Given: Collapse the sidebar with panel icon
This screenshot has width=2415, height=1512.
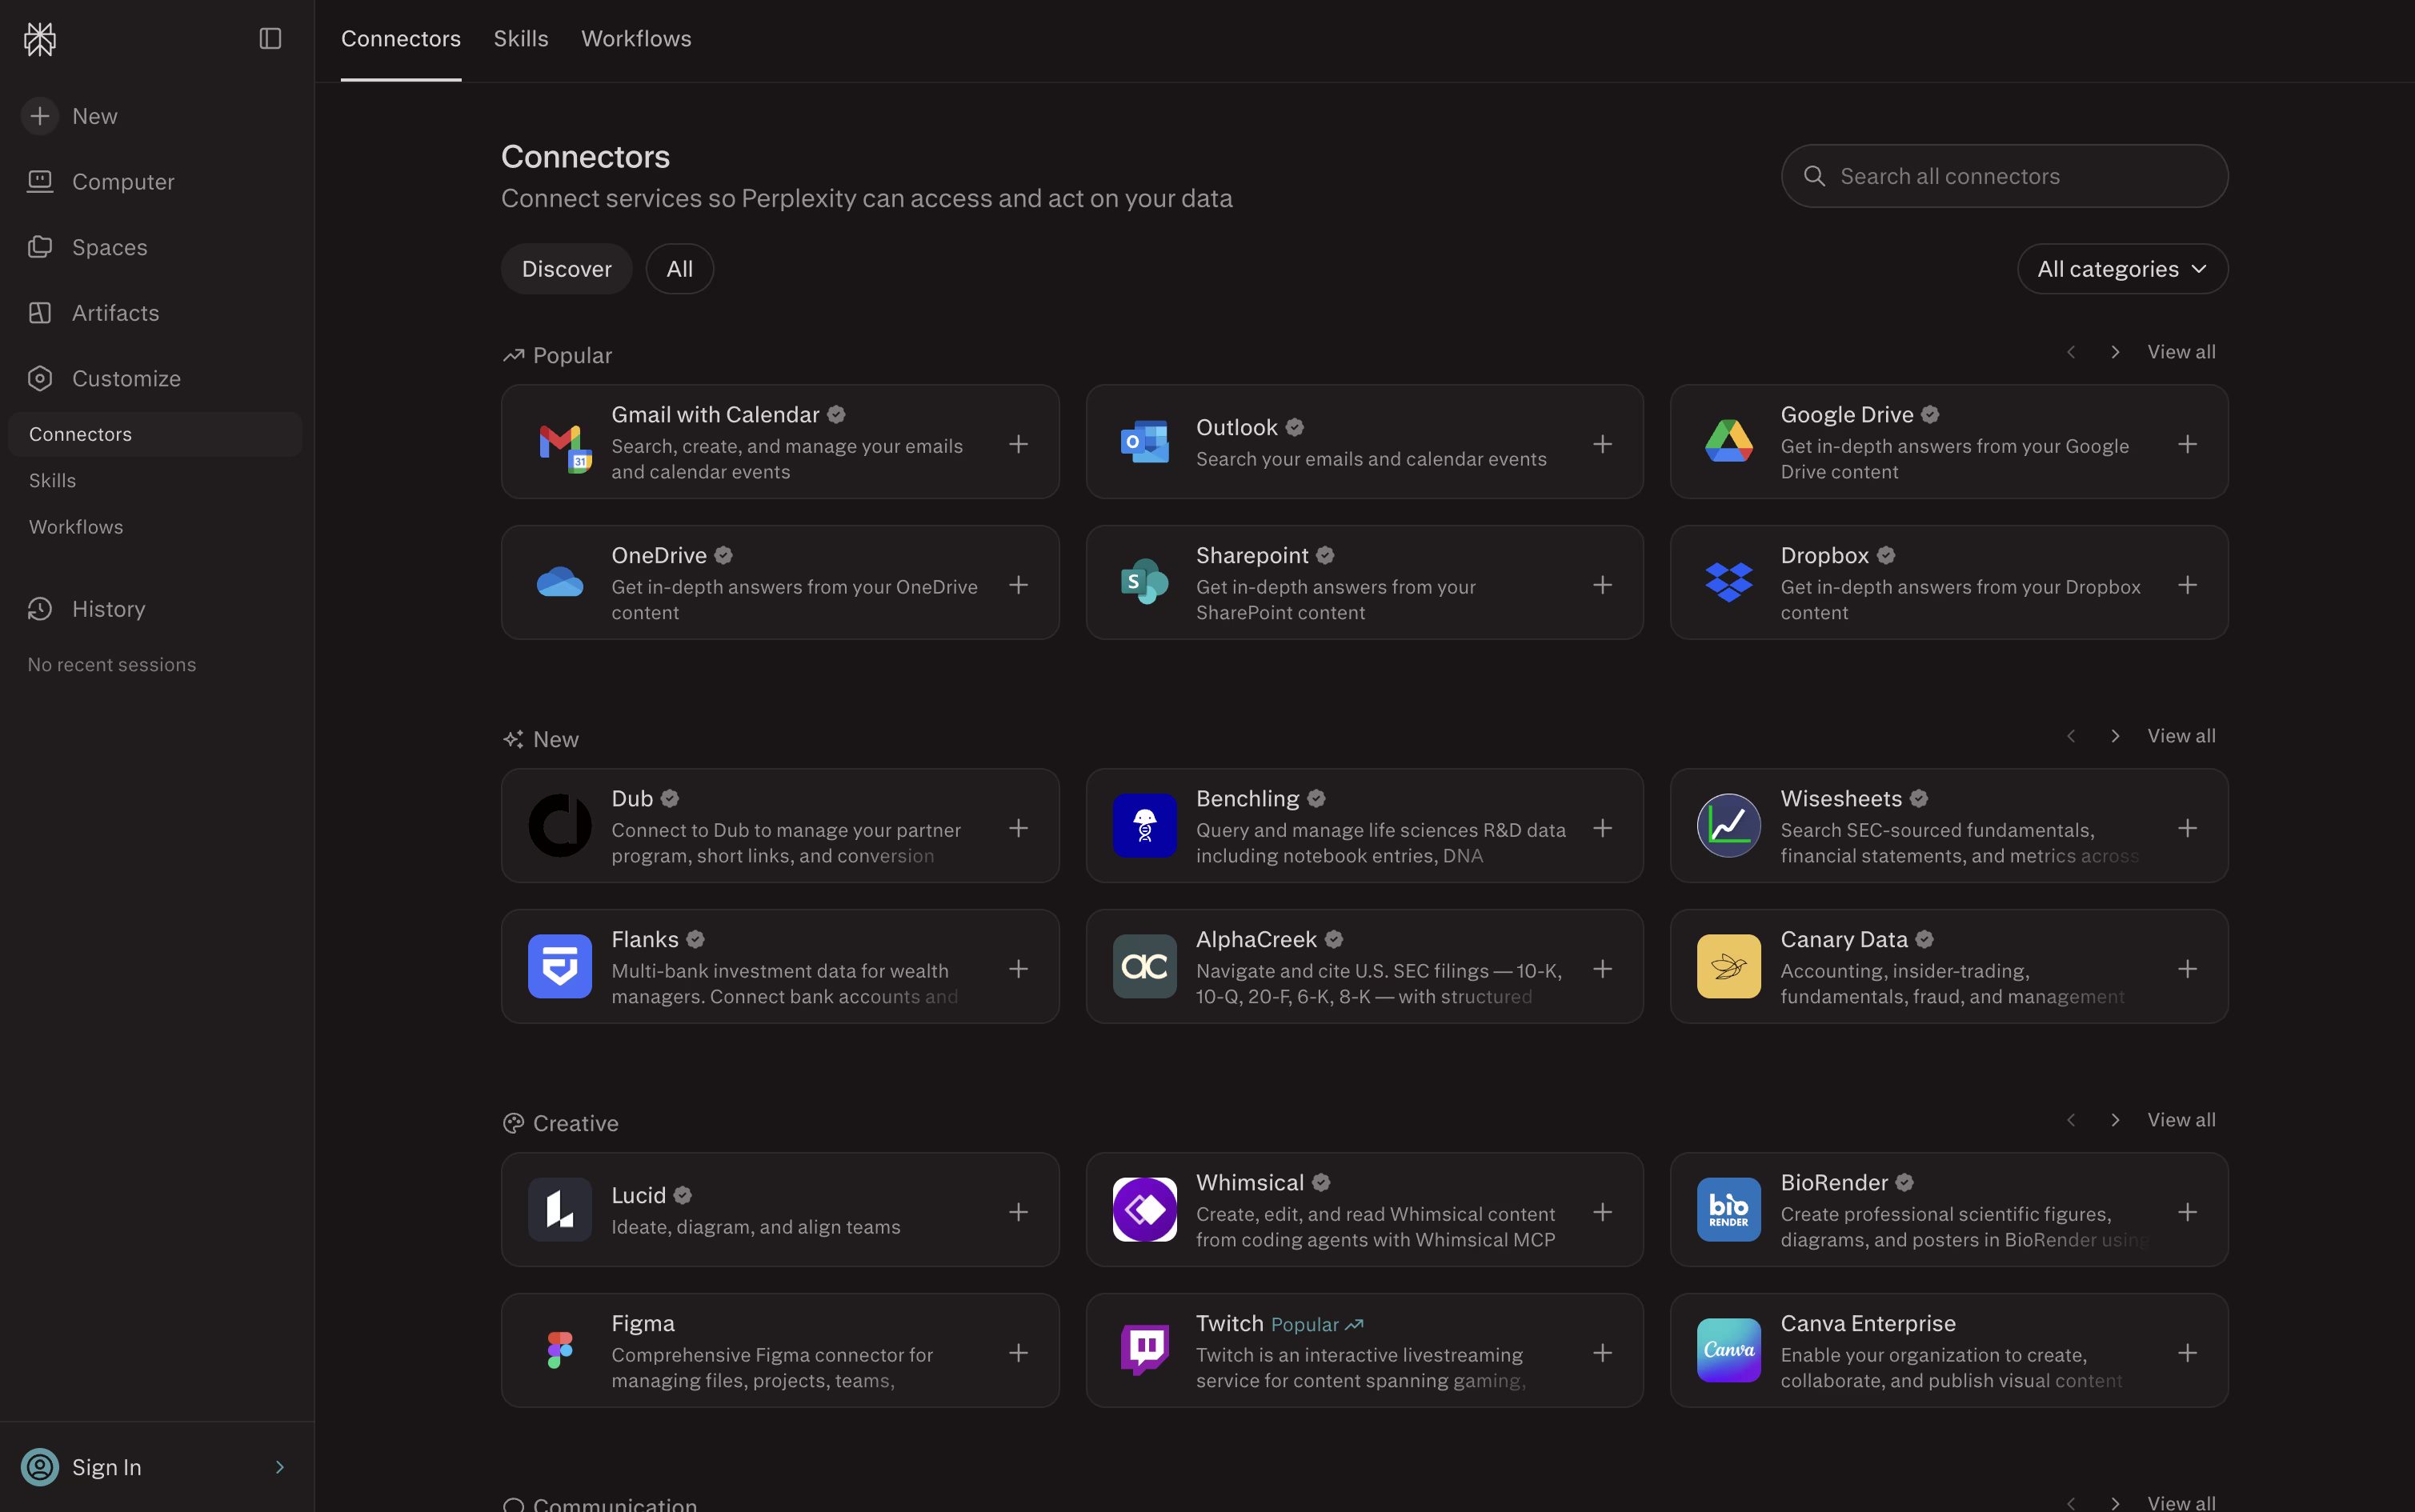Looking at the screenshot, I should 270,39.
